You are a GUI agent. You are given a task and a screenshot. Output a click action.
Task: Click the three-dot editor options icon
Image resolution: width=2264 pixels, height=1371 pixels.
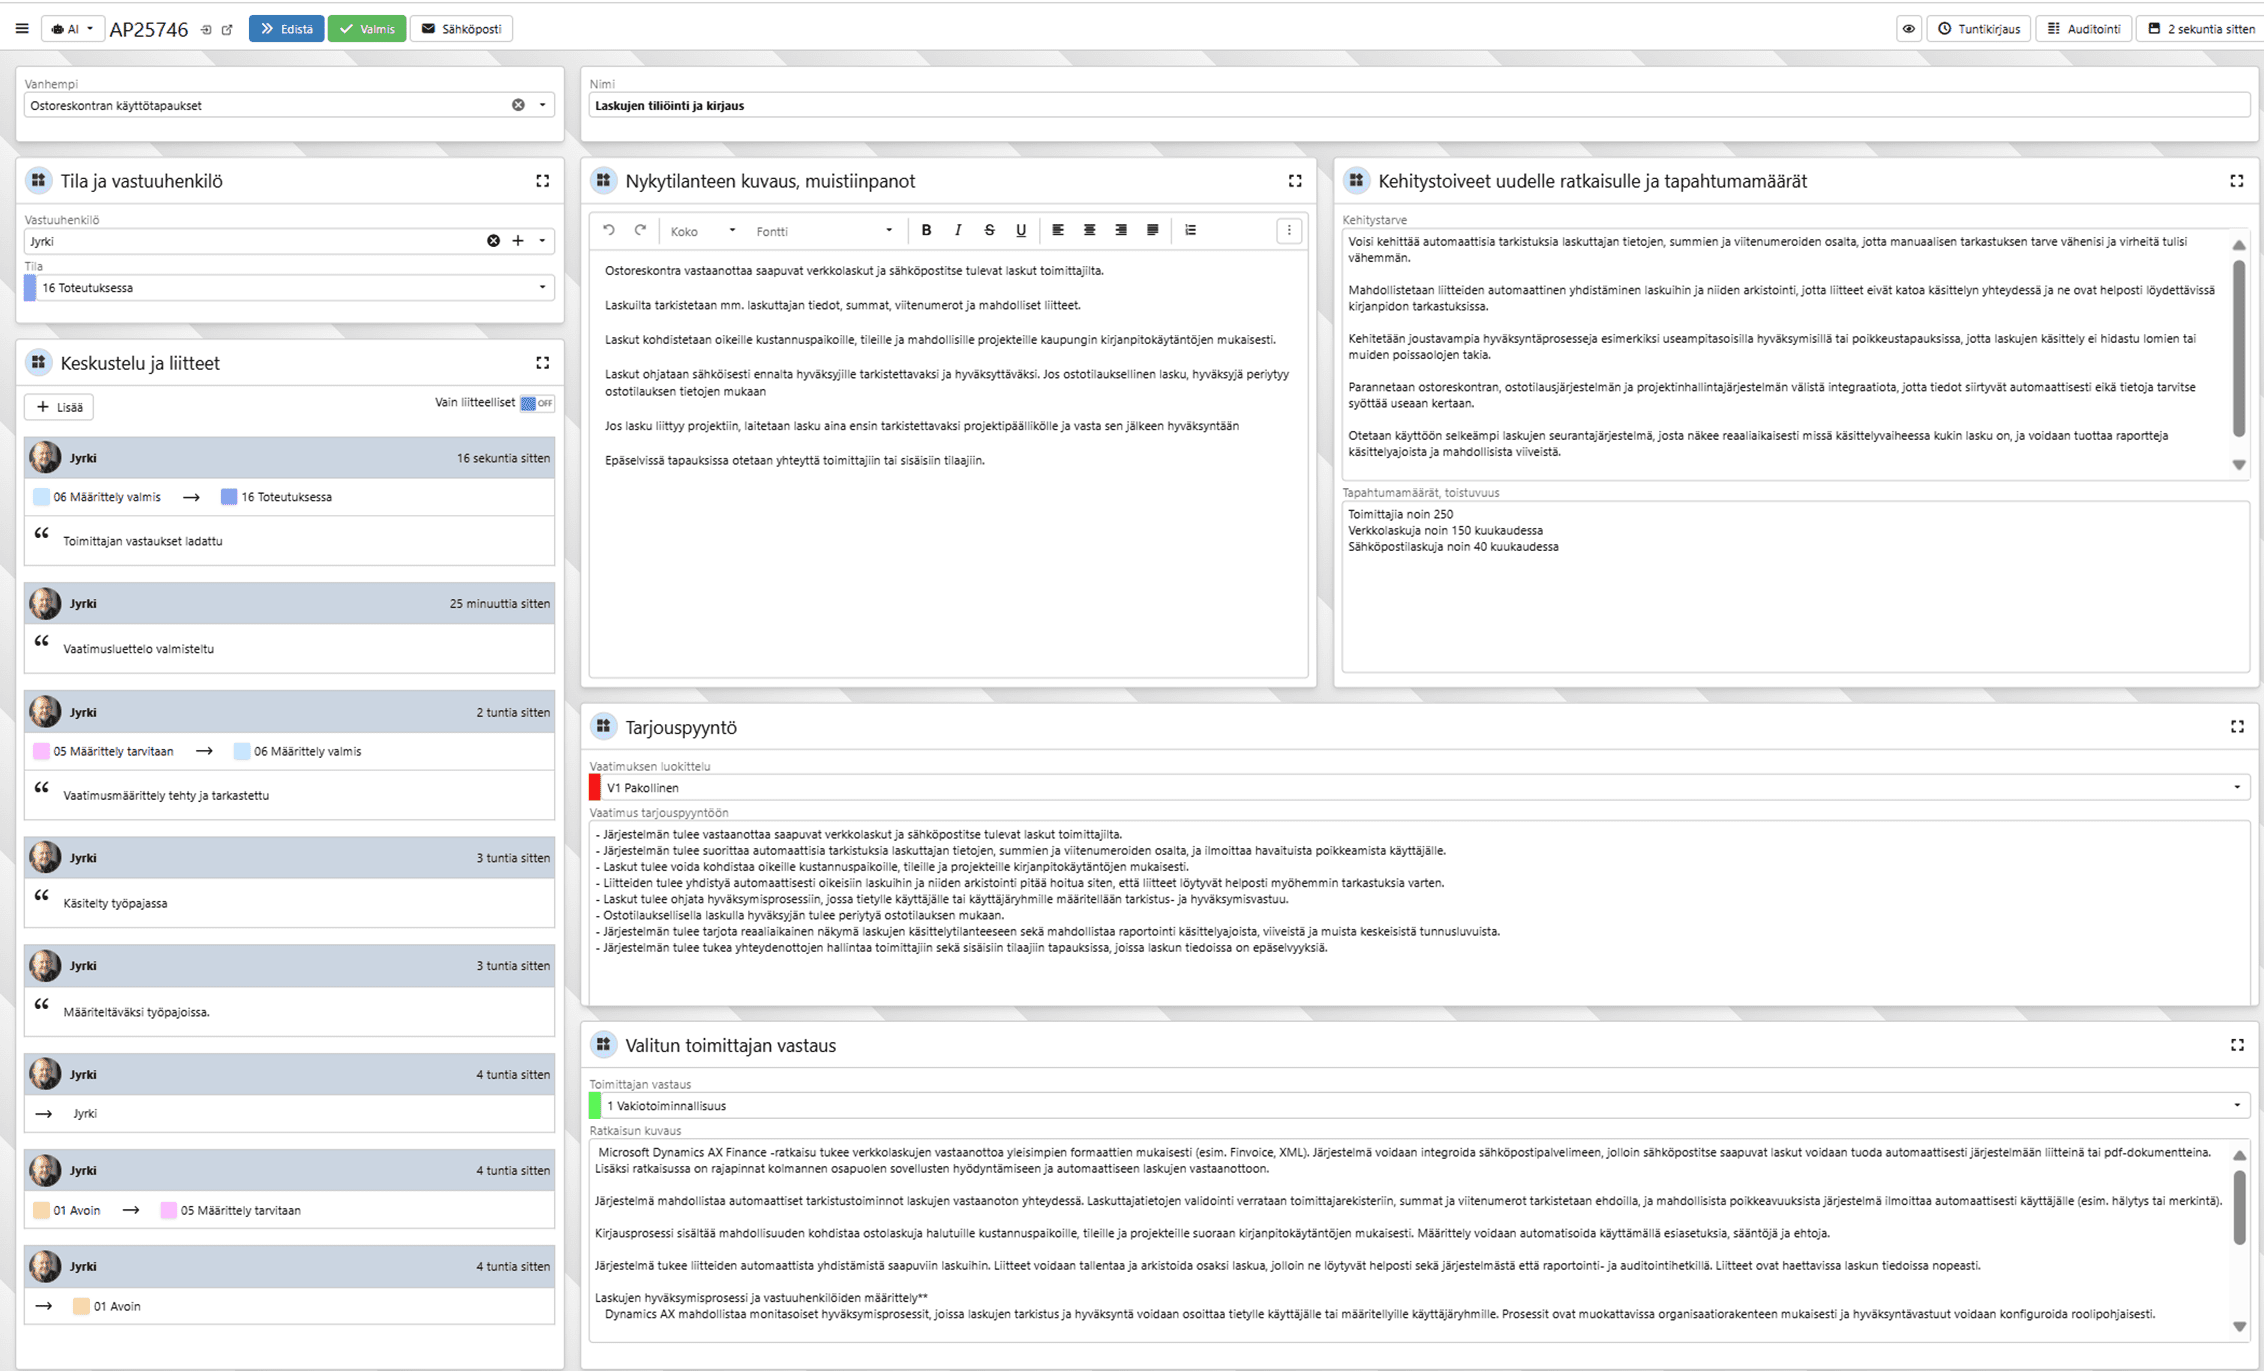pyautogui.click(x=1289, y=231)
